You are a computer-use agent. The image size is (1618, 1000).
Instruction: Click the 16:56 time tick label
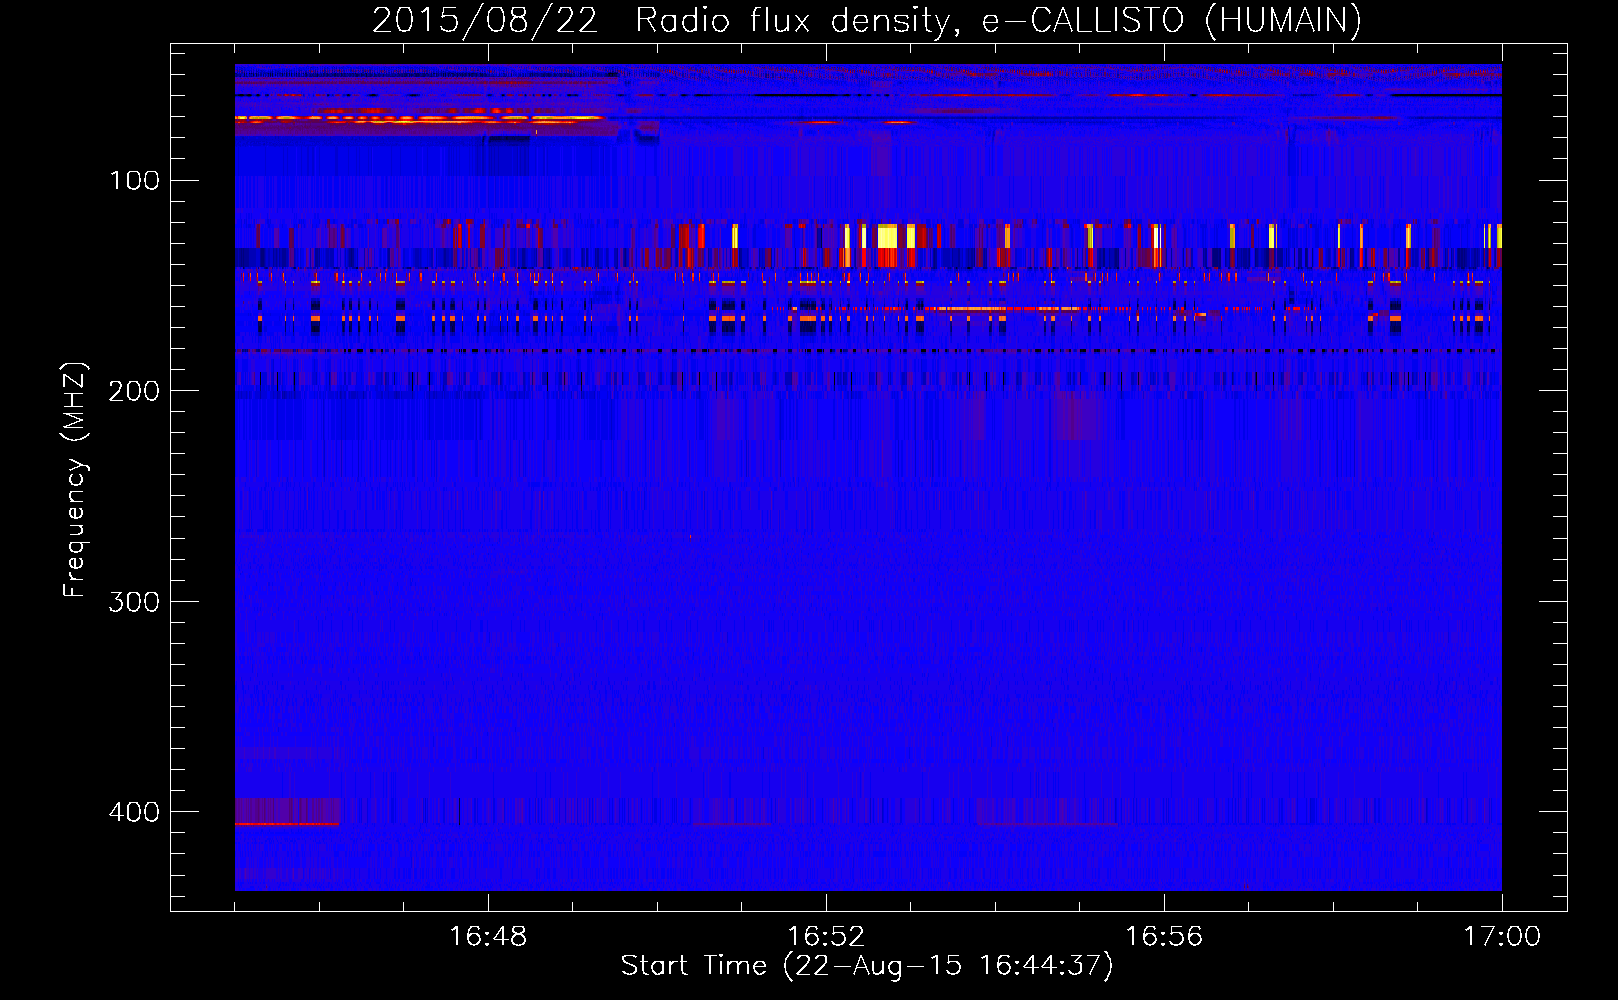[1164, 937]
